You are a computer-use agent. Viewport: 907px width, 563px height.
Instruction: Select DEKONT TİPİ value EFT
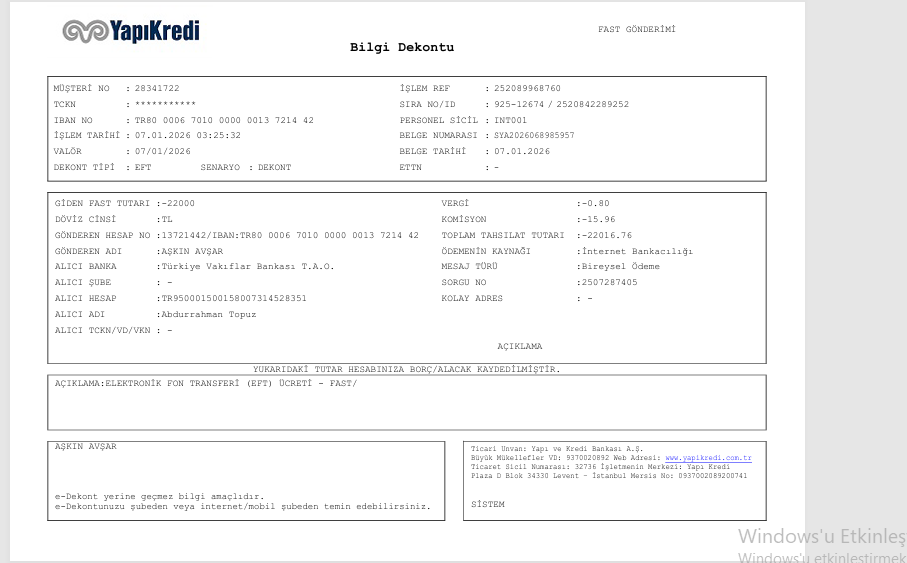[143, 167]
